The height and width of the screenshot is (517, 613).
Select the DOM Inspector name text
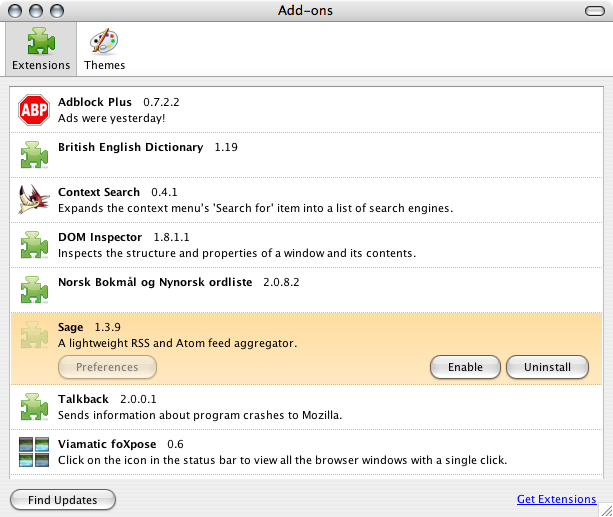pos(100,237)
